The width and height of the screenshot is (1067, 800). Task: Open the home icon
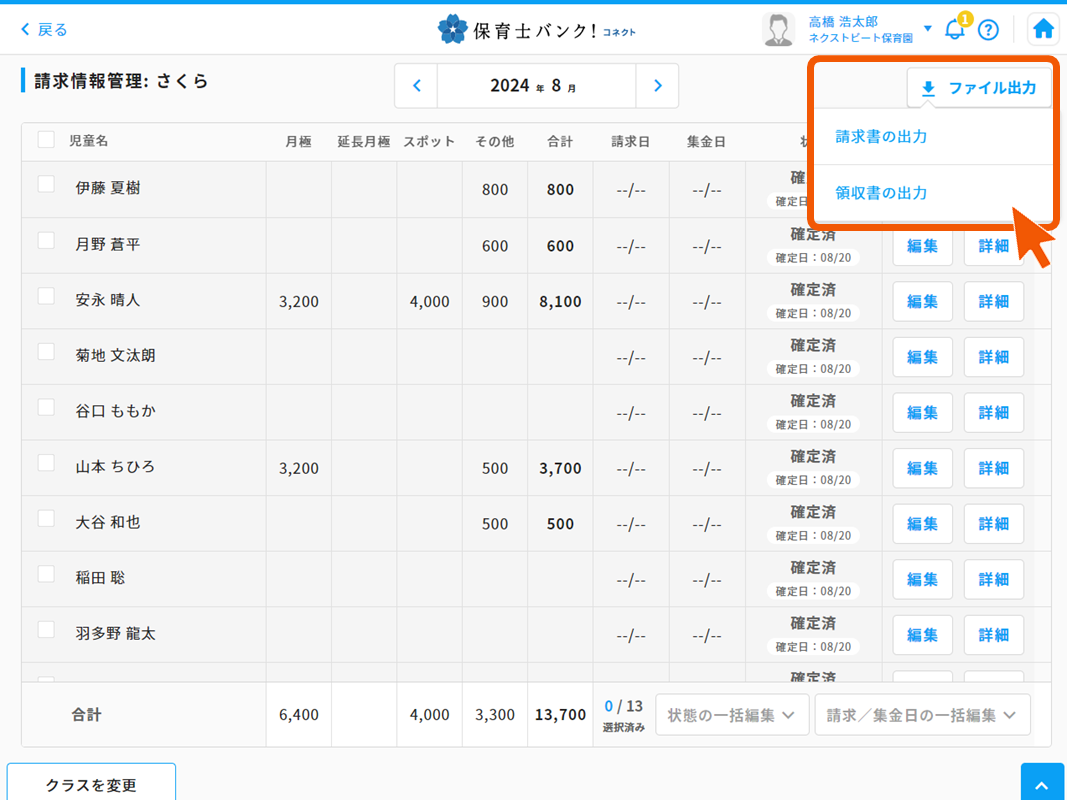pyautogui.click(x=1043, y=29)
